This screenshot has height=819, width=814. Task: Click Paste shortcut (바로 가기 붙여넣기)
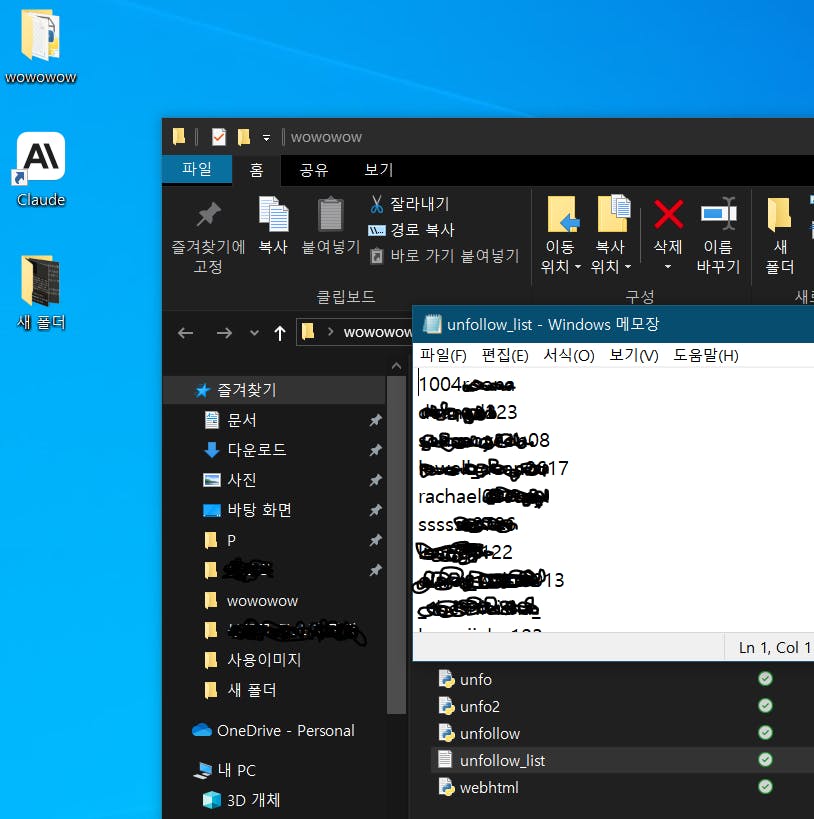coord(444,256)
